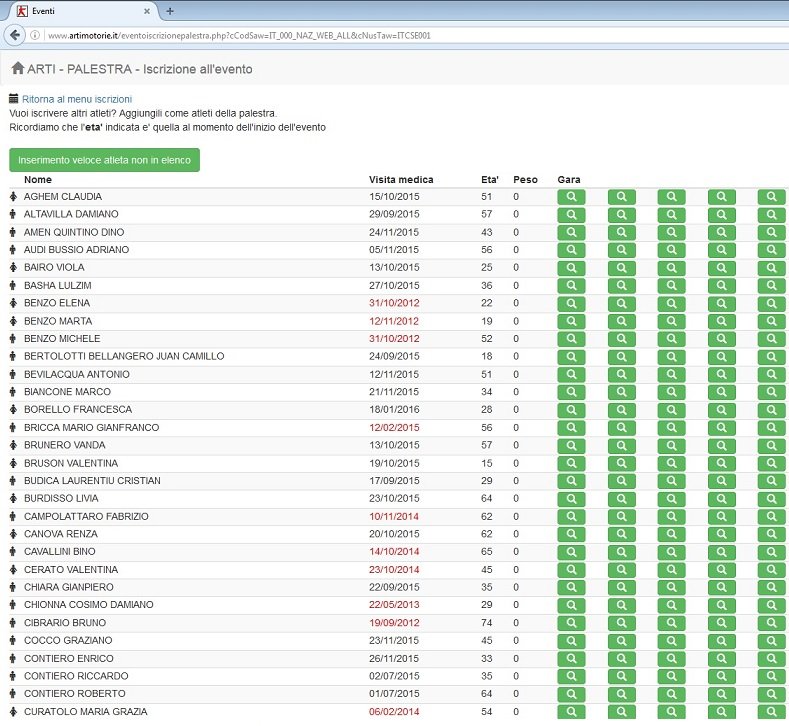789x726 pixels.
Task: Click the home icon beside ARTI - PALESTRA
Action: coord(17,69)
